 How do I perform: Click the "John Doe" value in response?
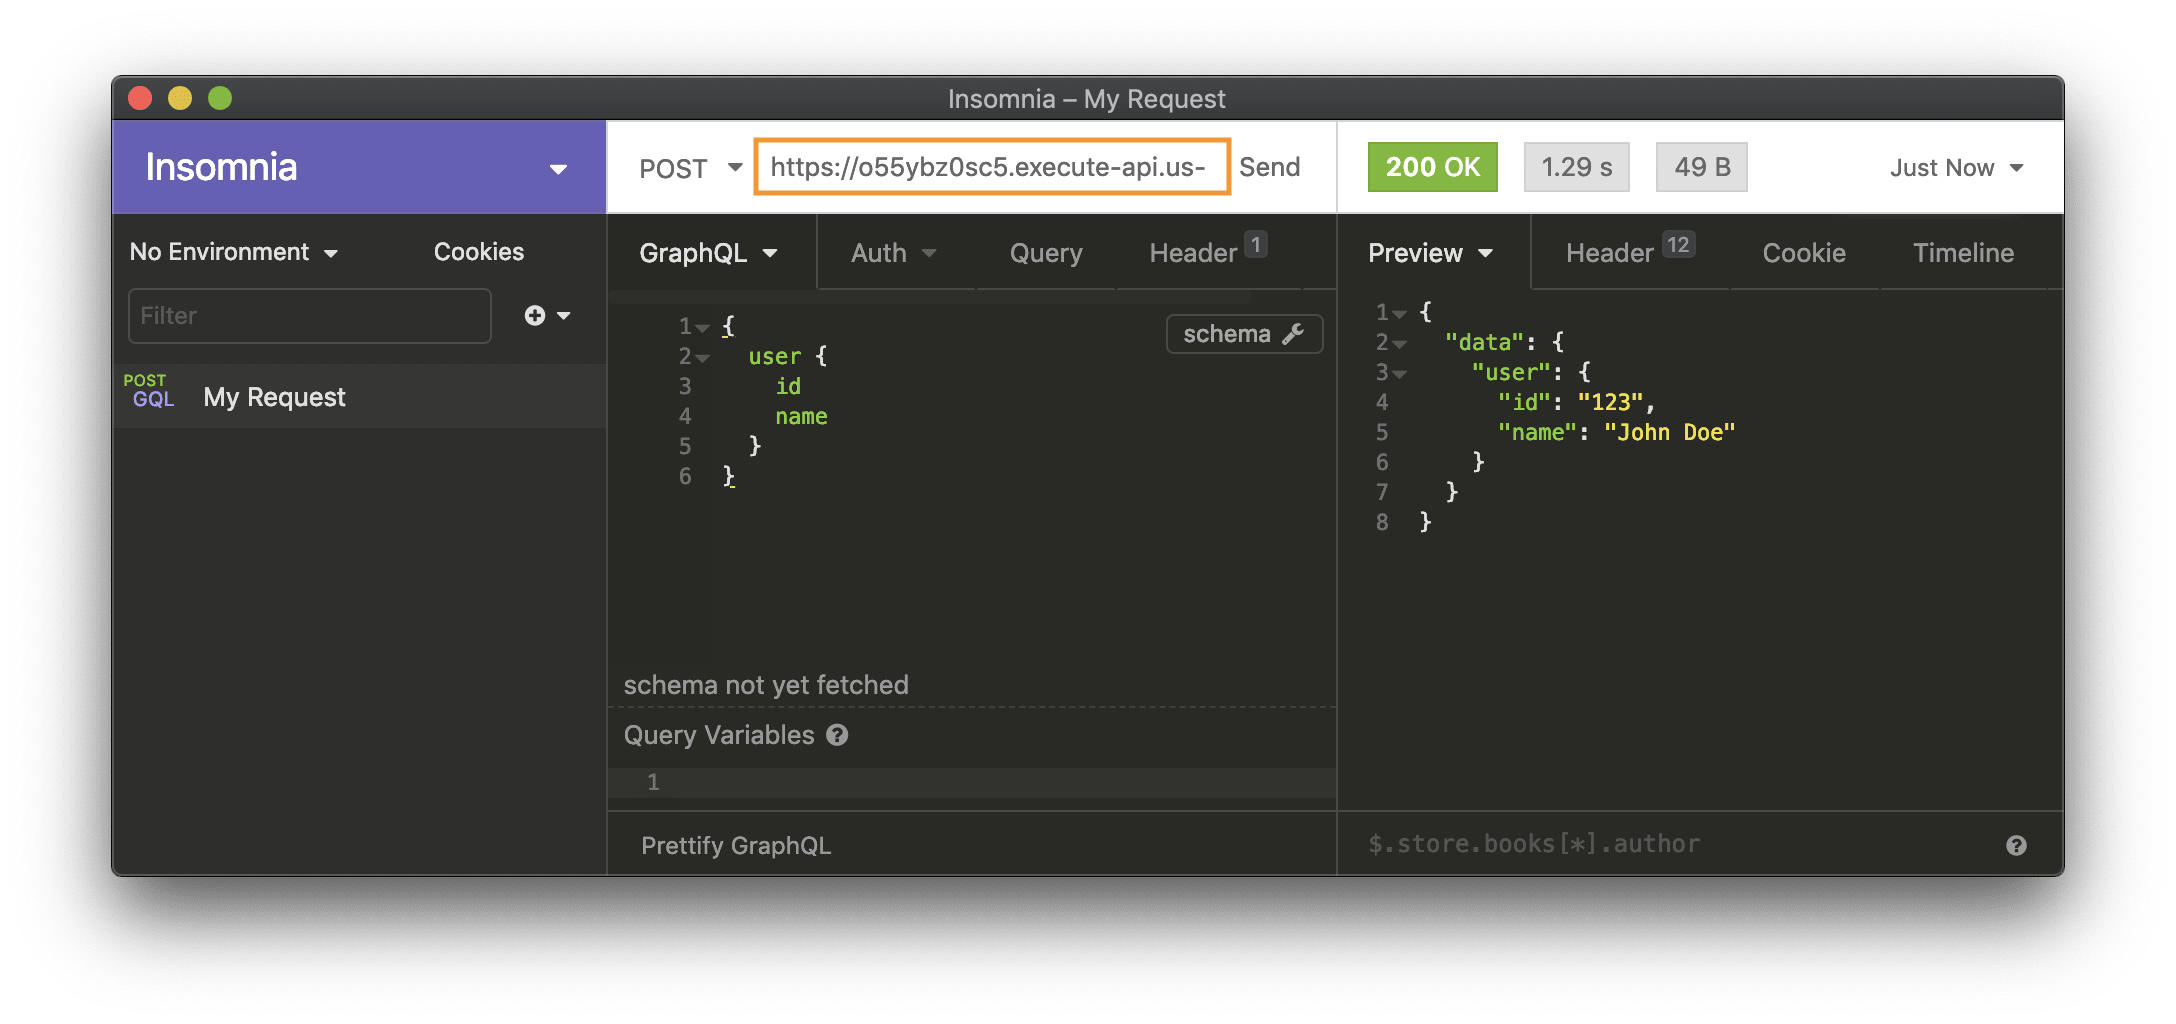(x=1670, y=432)
